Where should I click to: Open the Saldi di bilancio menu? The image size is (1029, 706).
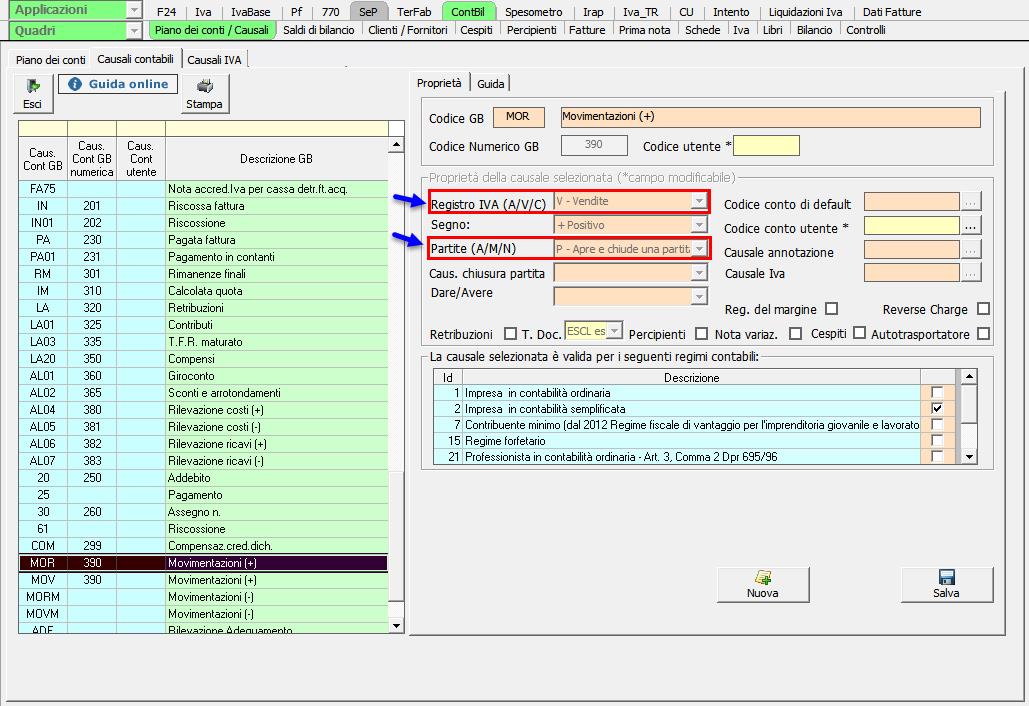tap(318, 30)
